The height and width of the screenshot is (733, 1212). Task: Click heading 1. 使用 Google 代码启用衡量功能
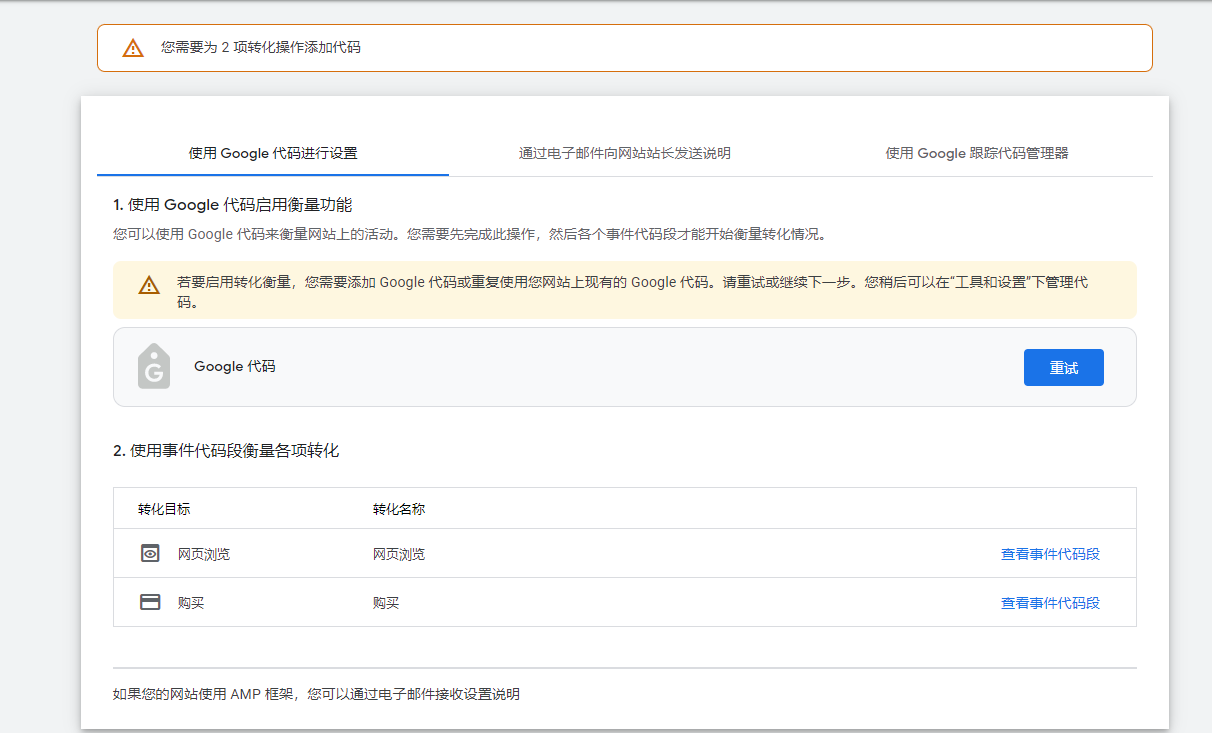pyautogui.click(x=233, y=205)
